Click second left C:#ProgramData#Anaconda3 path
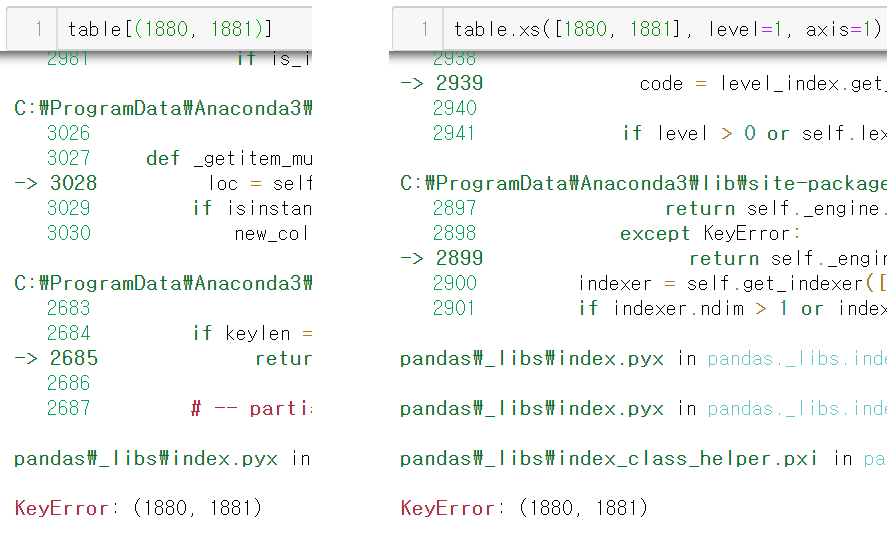 [x=163, y=283]
